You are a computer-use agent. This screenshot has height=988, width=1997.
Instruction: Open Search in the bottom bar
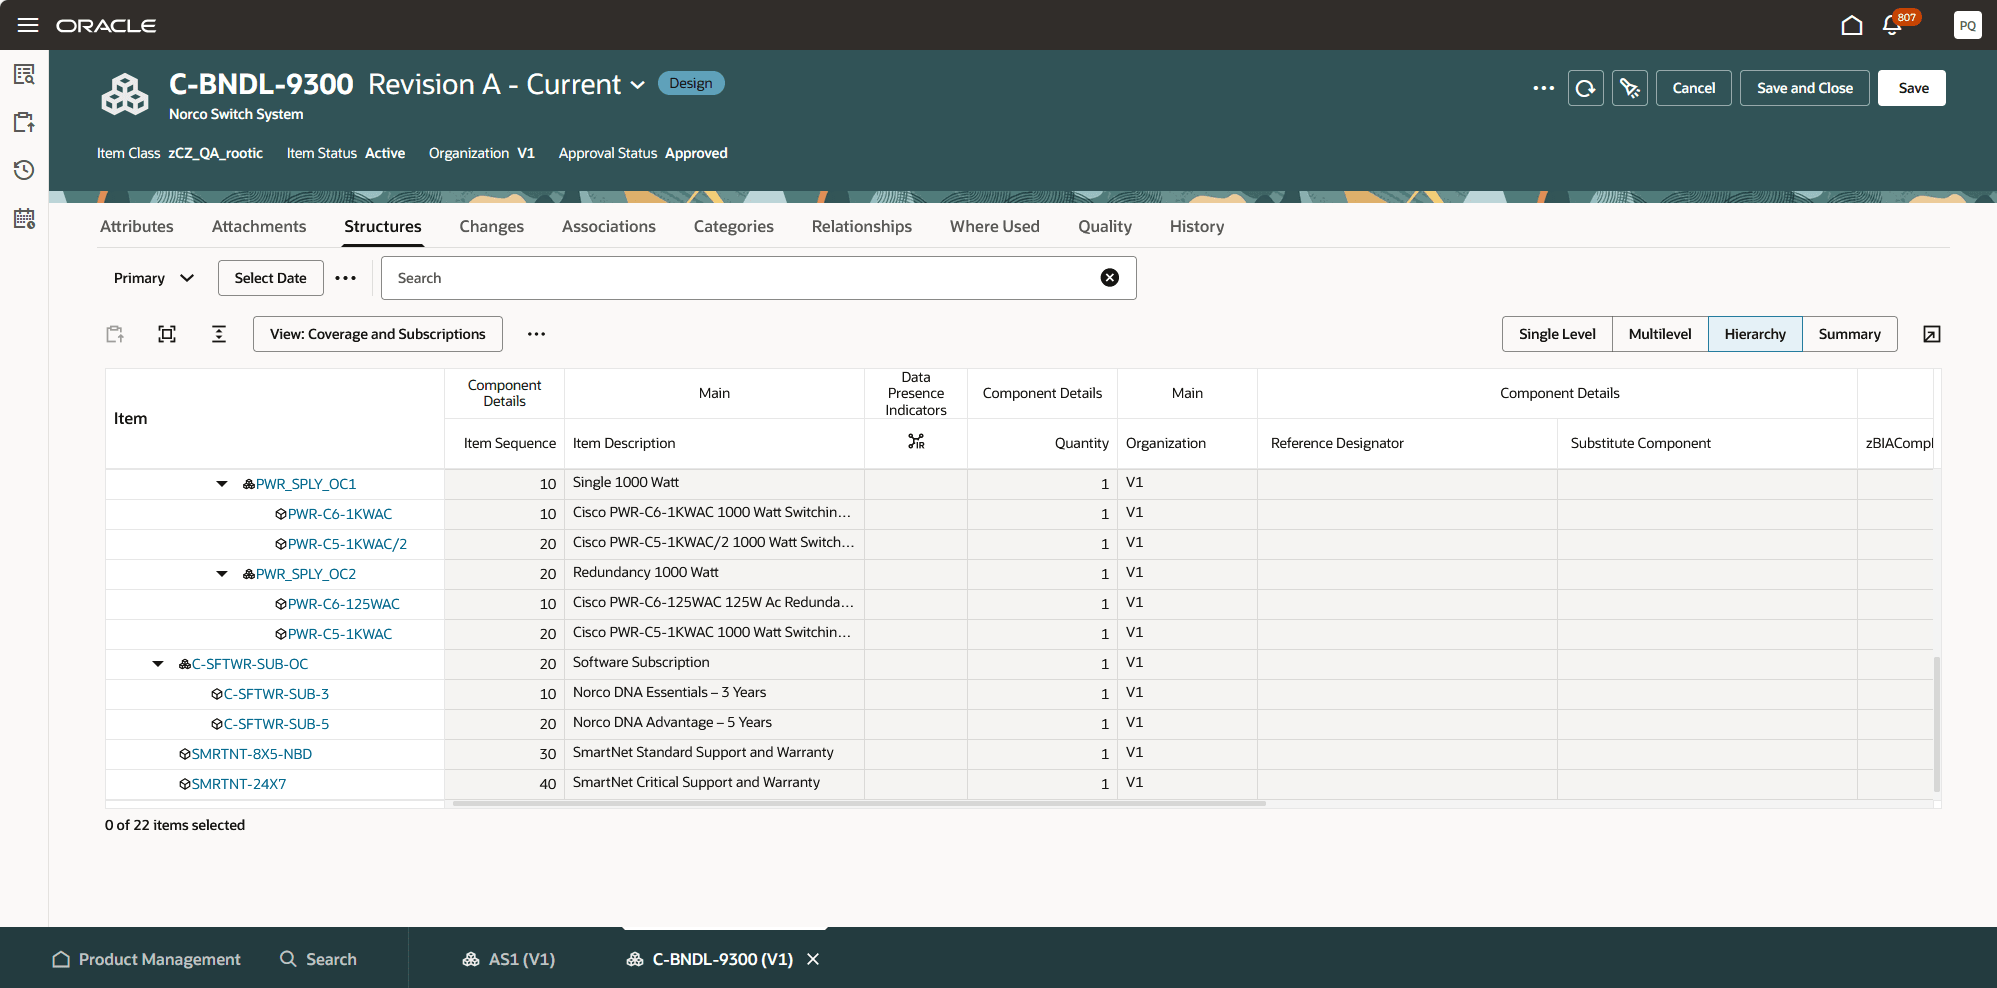pos(318,959)
